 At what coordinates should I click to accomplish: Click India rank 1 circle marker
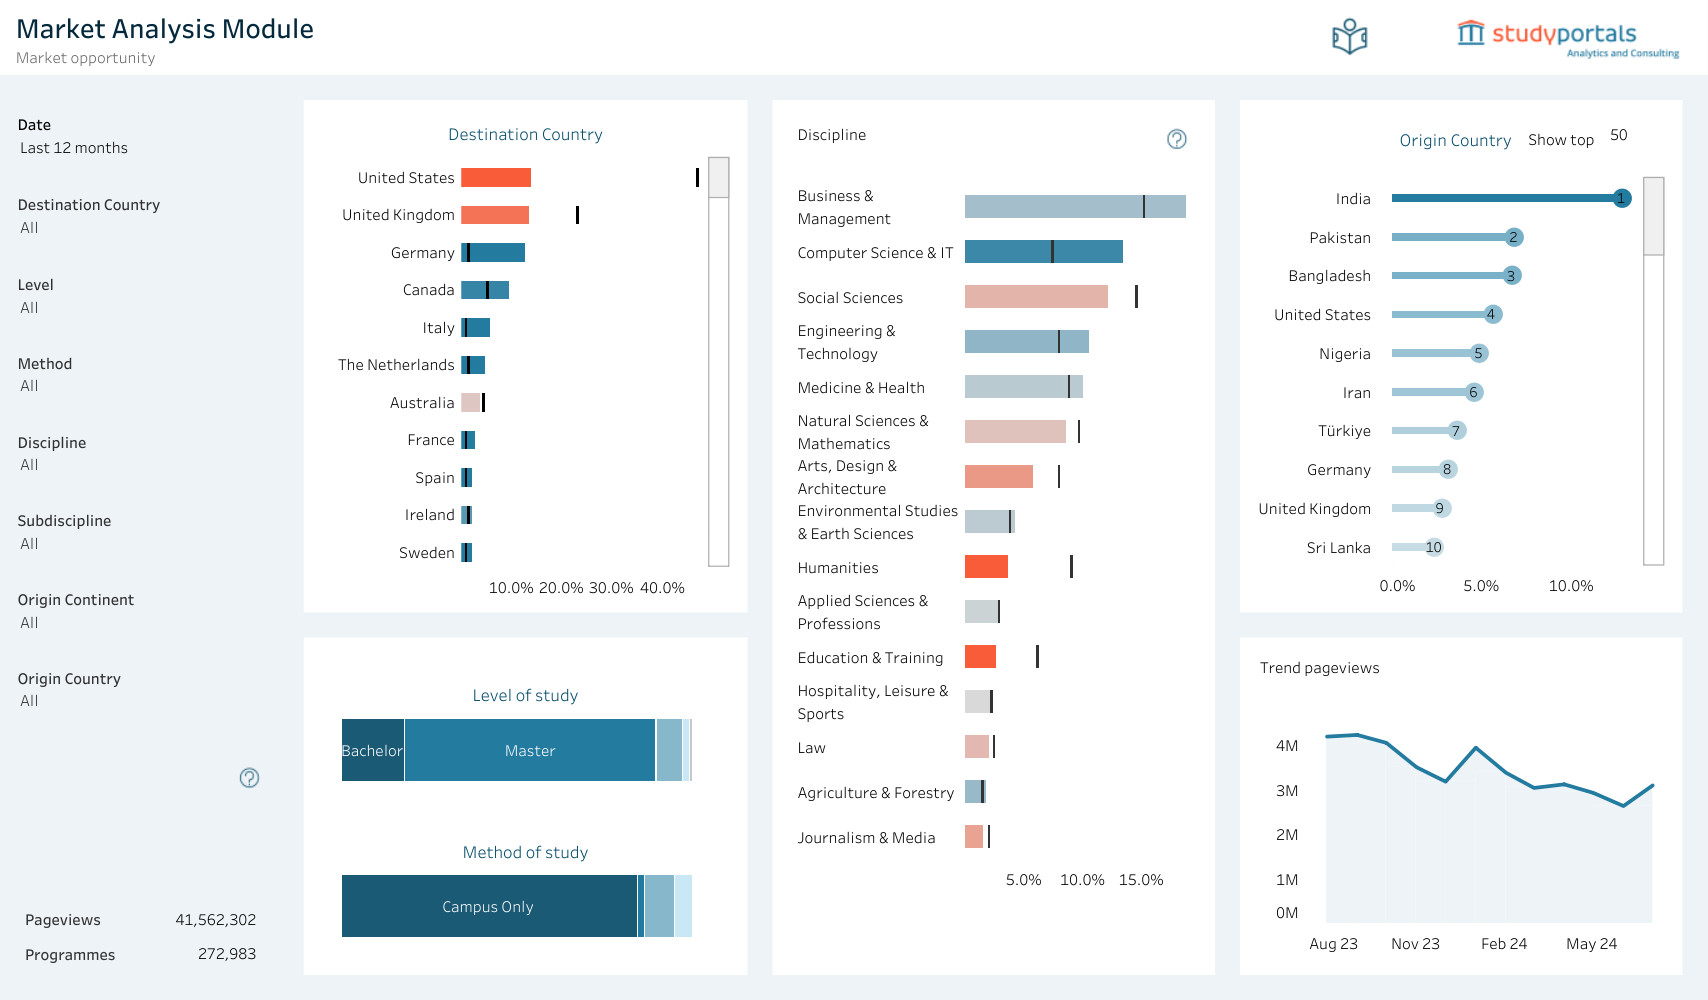pyautogui.click(x=1622, y=198)
